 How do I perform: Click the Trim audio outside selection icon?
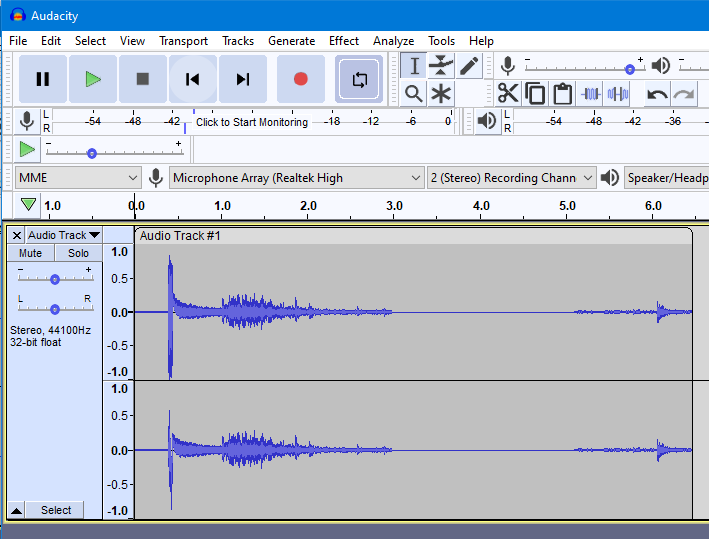[591, 94]
